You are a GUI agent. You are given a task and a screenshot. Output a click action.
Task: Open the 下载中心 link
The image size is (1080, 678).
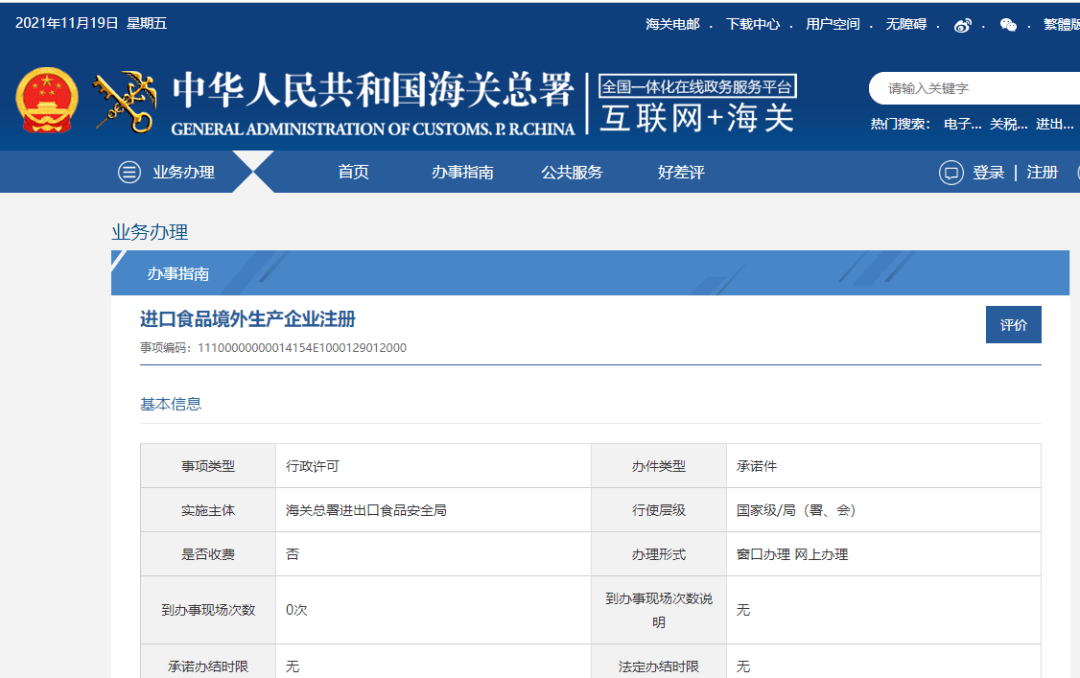[x=752, y=24]
